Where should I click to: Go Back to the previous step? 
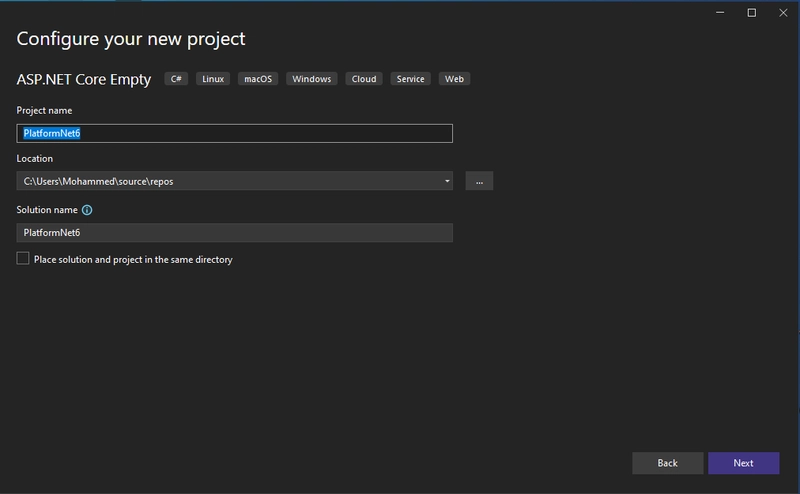[667, 463]
